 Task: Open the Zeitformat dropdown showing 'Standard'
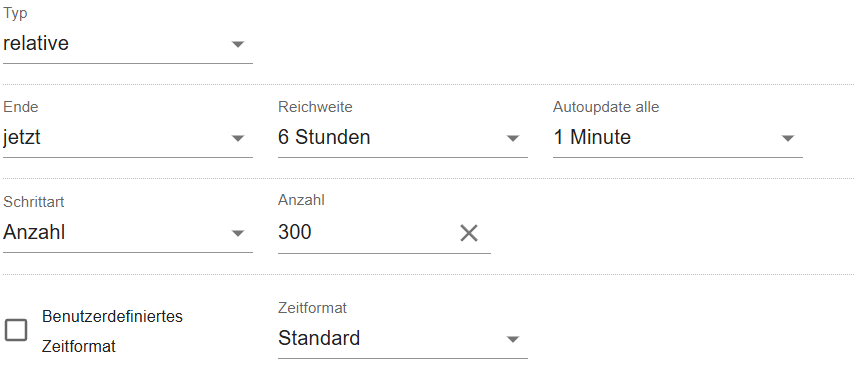pos(402,339)
